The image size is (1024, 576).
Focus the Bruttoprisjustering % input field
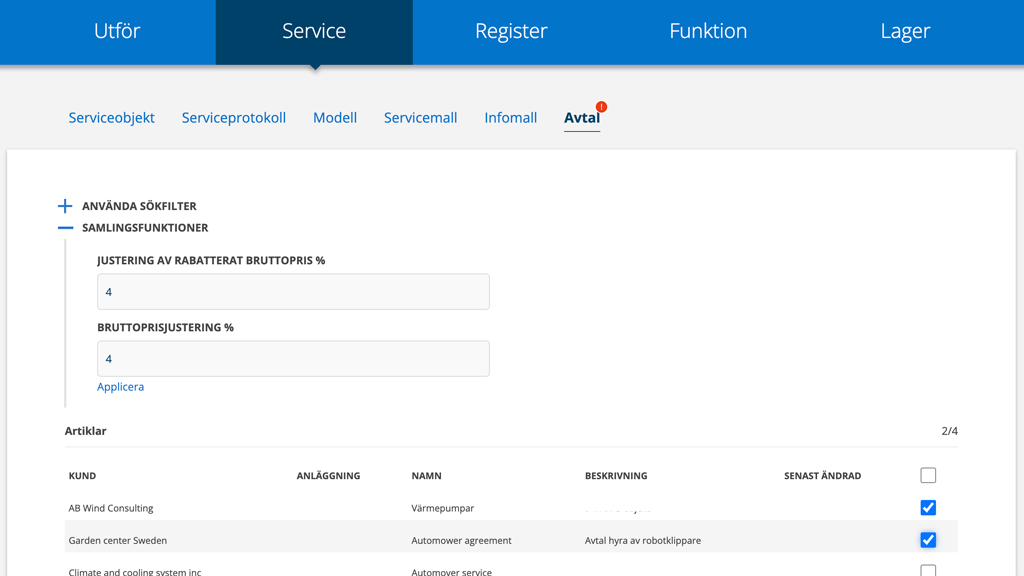point(293,359)
